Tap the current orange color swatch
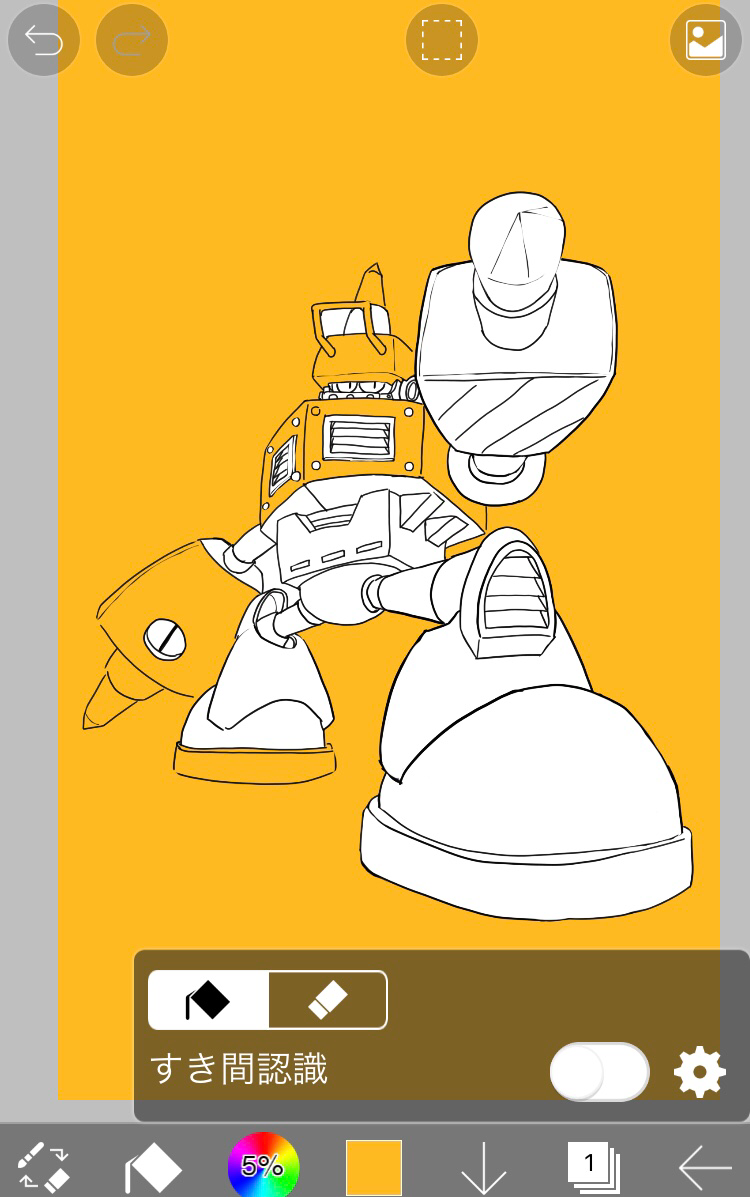 [x=374, y=1166]
